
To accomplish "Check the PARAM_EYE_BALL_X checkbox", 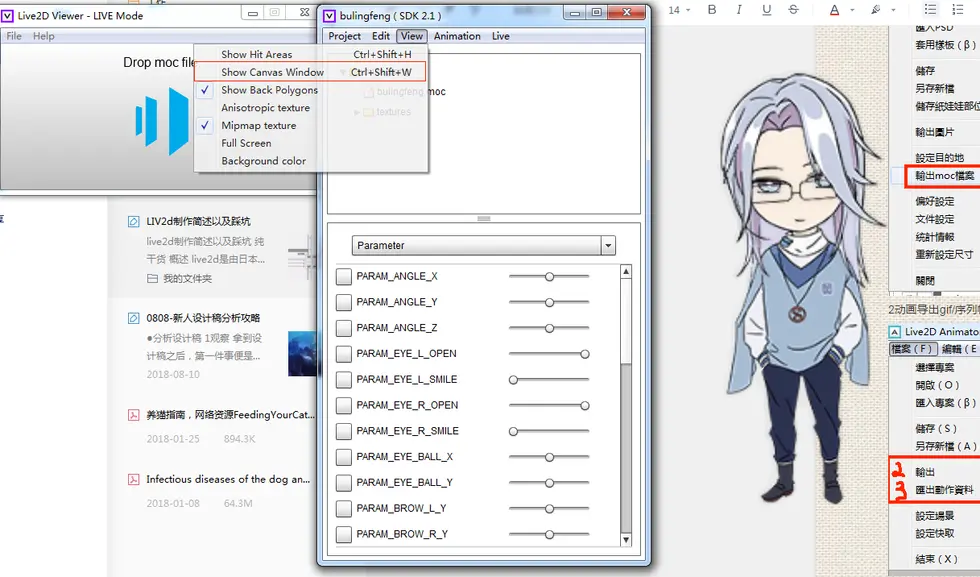I will pyautogui.click(x=344, y=457).
